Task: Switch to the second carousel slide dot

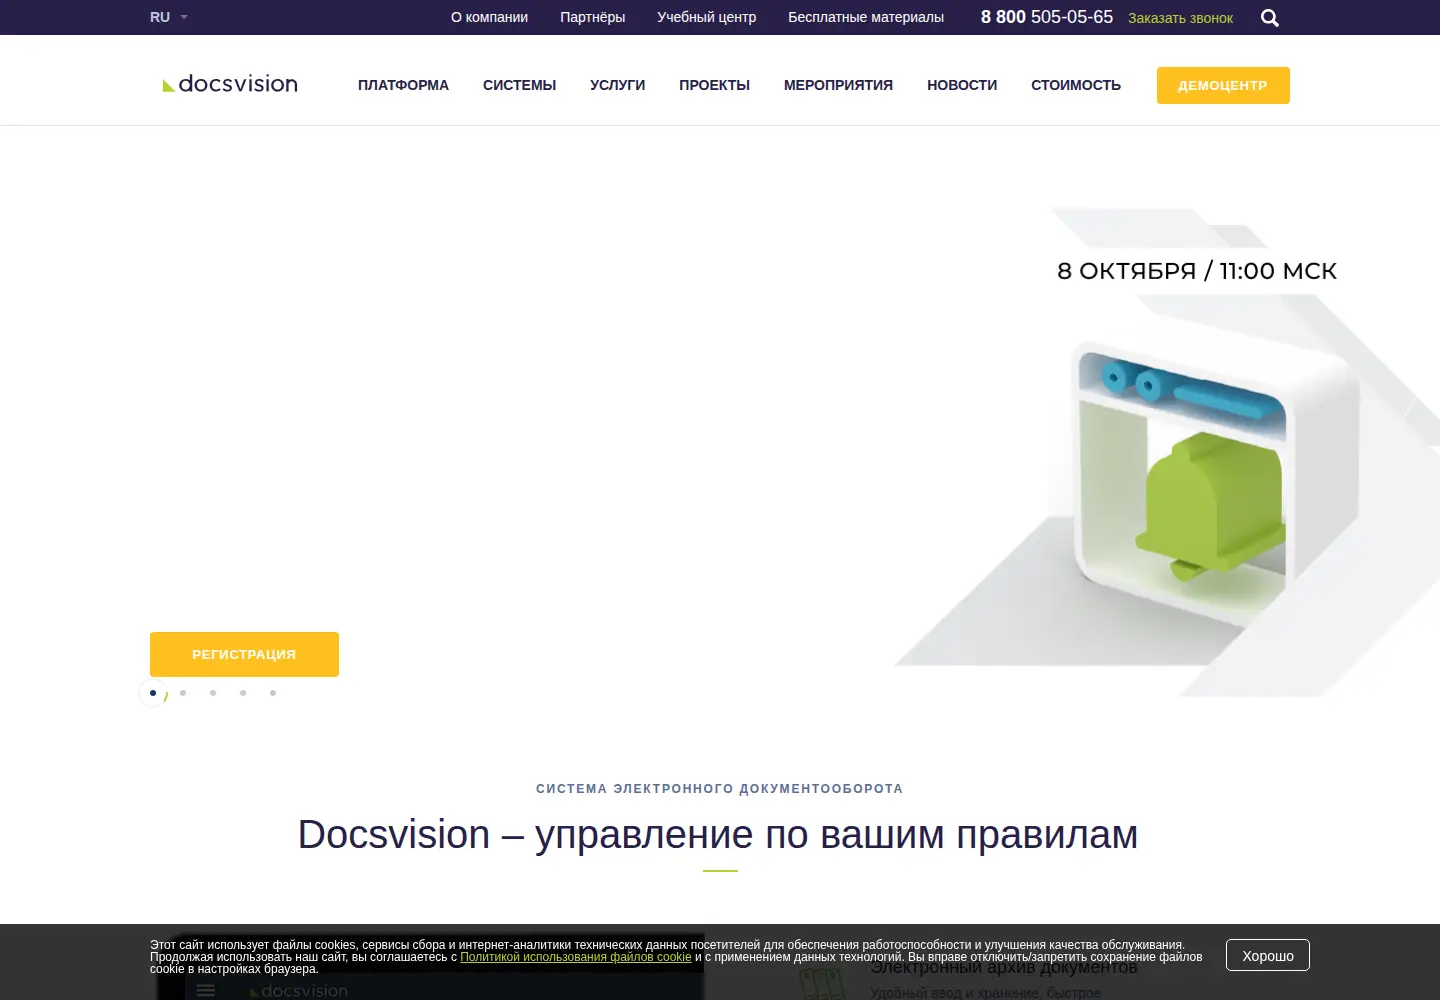Action: click(183, 693)
